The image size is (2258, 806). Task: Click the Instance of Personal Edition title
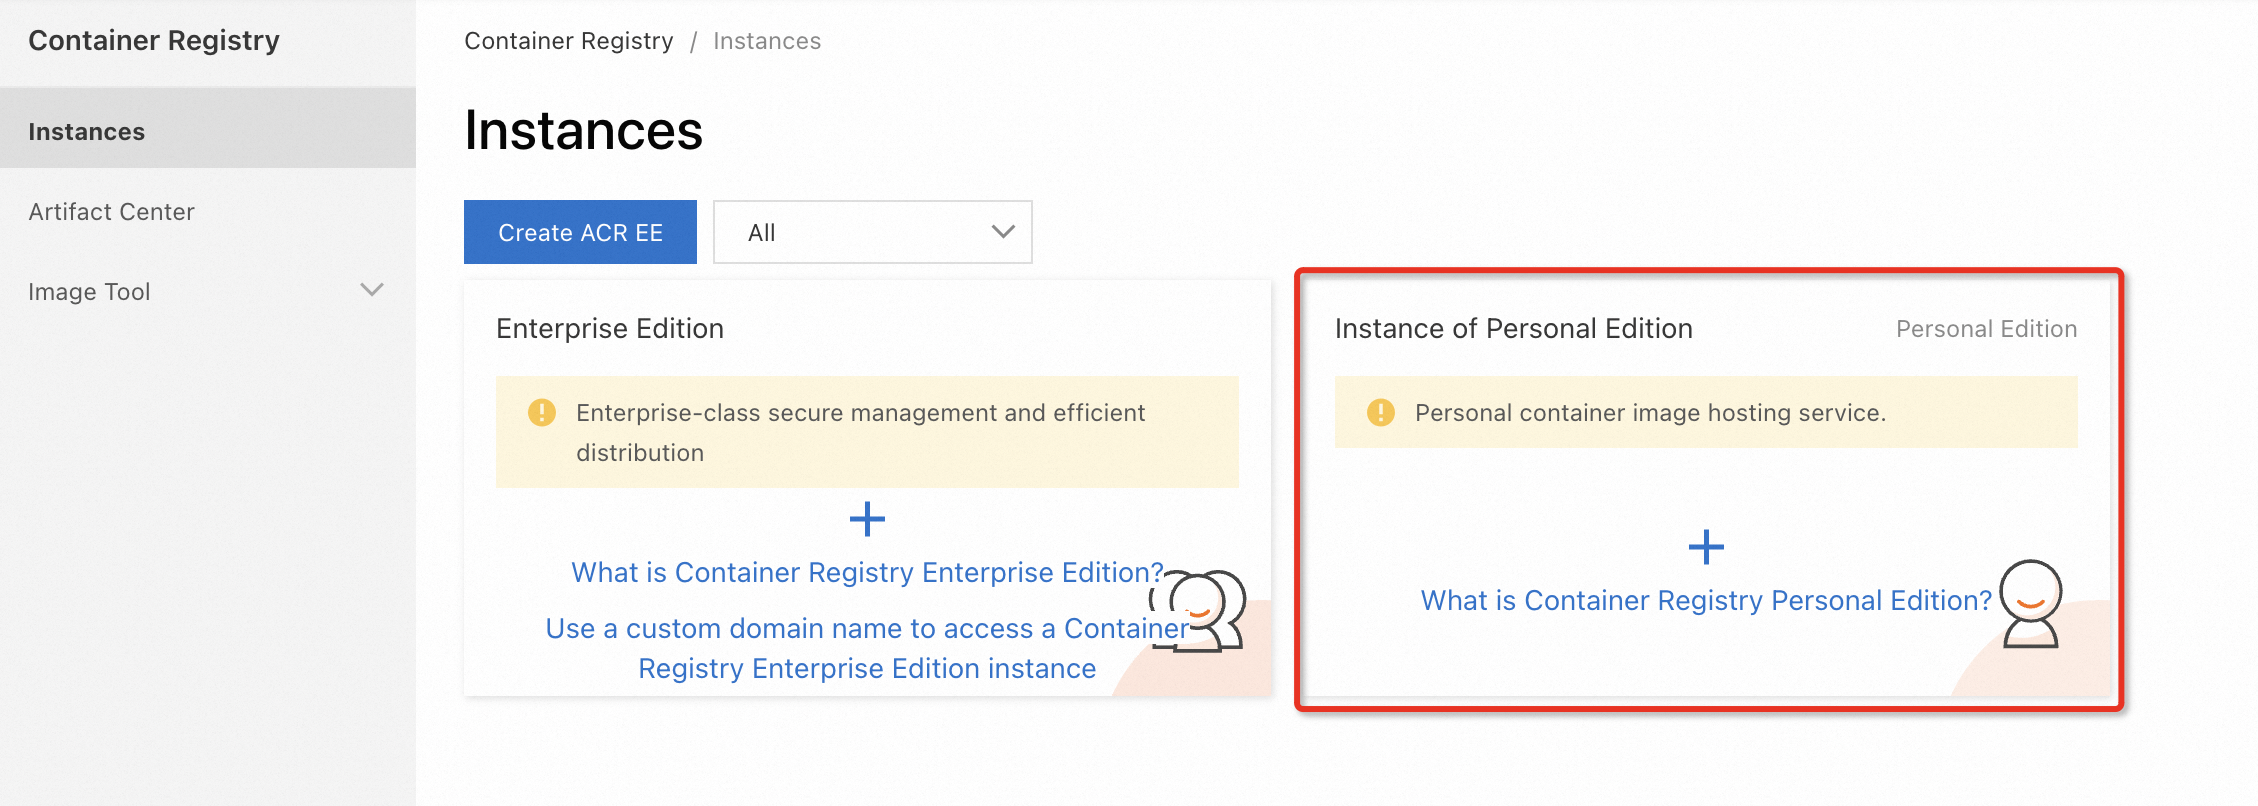pyautogui.click(x=1514, y=328)
